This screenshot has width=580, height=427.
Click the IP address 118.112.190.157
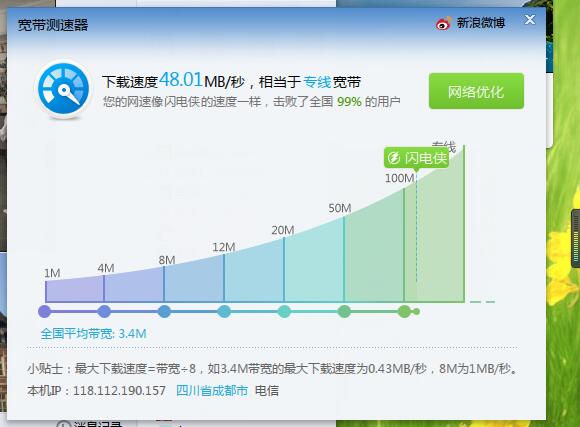[x=119, y=391]
